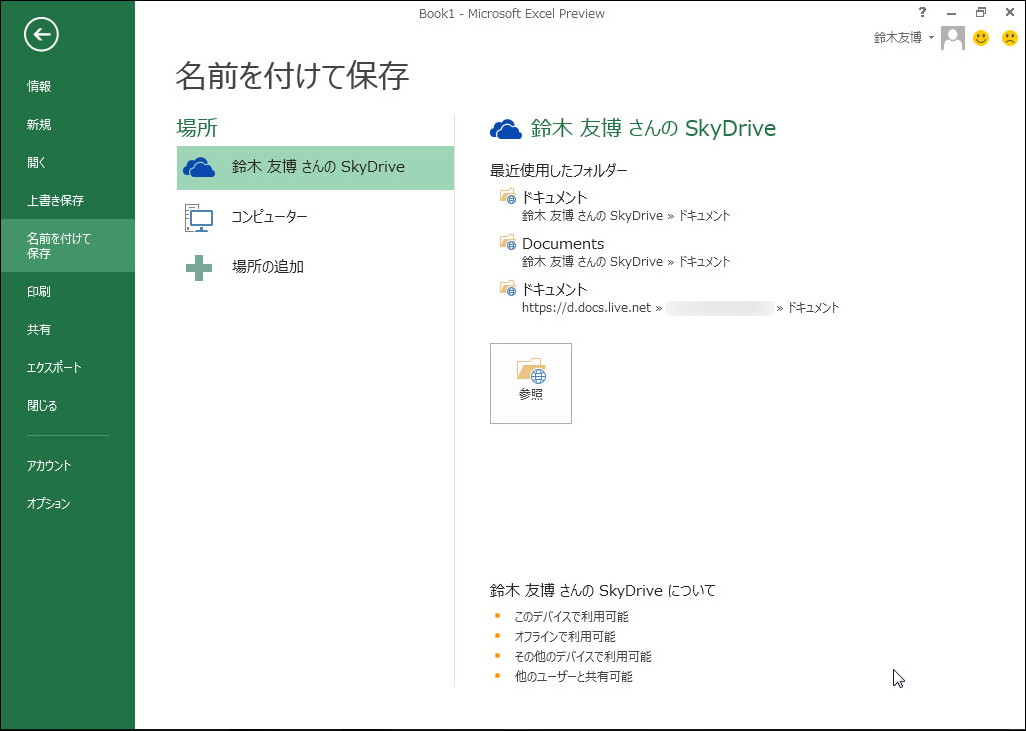Send feedback with the smiley face icon

click(982, 38)
